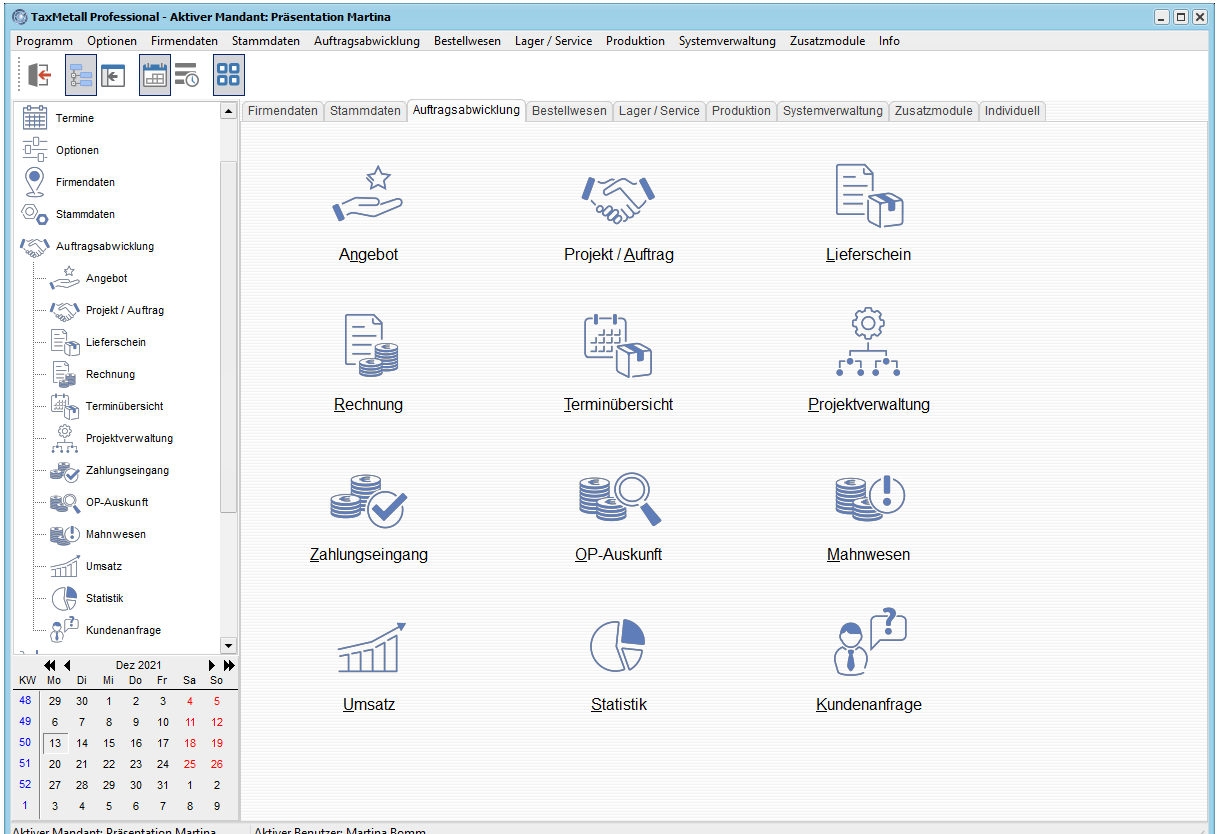The width and height of the screenshot is (1218, 834).
Task: Go to next year in calendar
Action: (x=229, y=665)
